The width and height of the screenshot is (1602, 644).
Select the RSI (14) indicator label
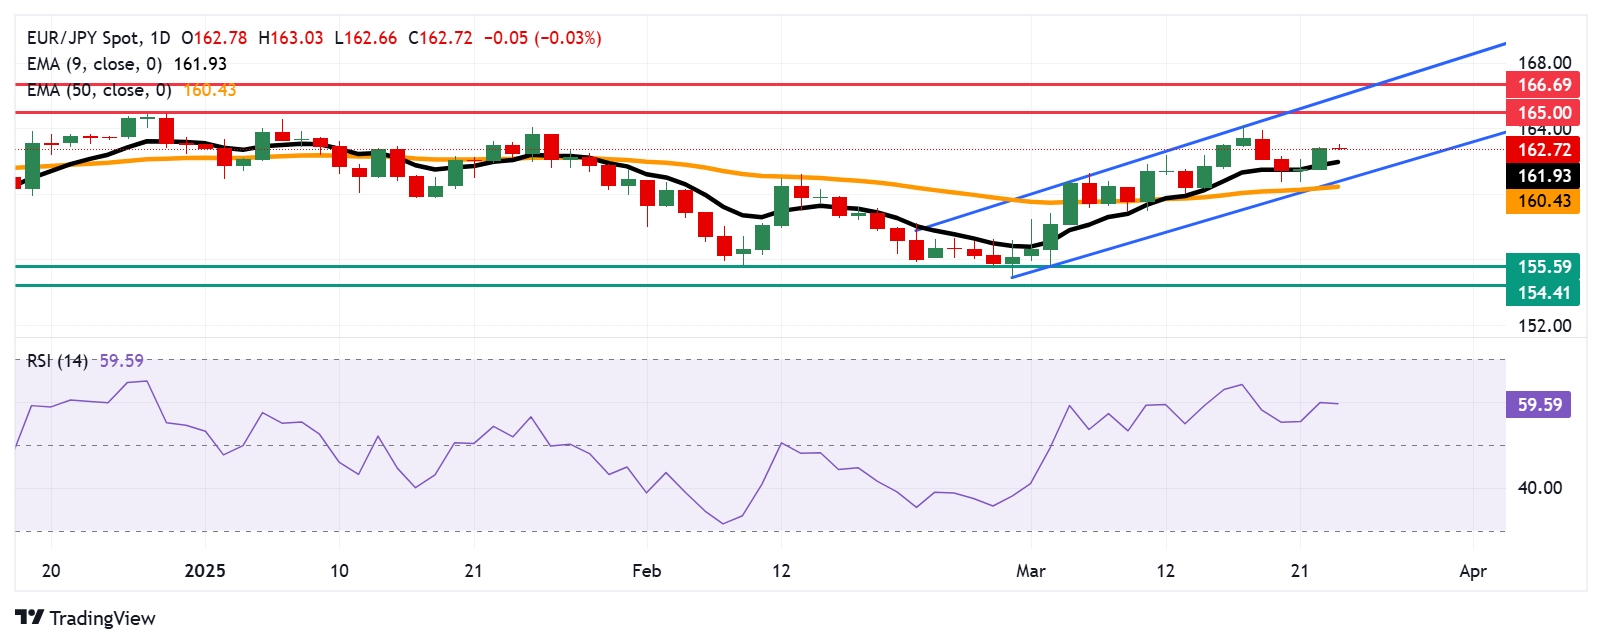coord(57,361)
